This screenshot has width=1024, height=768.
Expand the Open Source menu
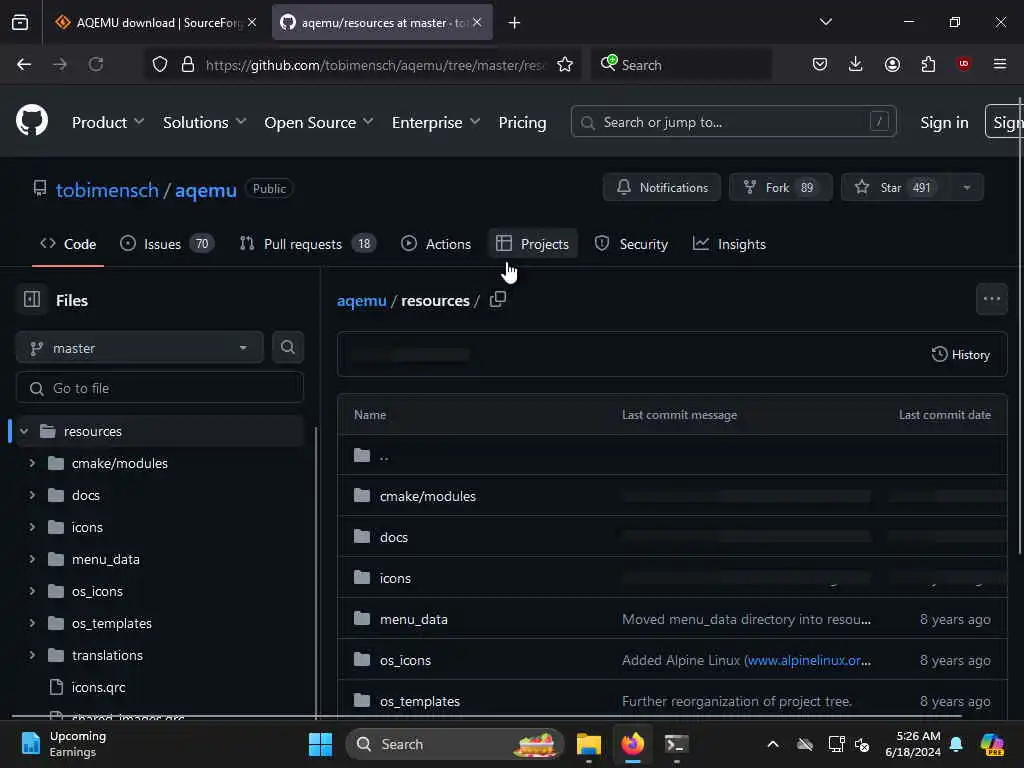(319, 122)
